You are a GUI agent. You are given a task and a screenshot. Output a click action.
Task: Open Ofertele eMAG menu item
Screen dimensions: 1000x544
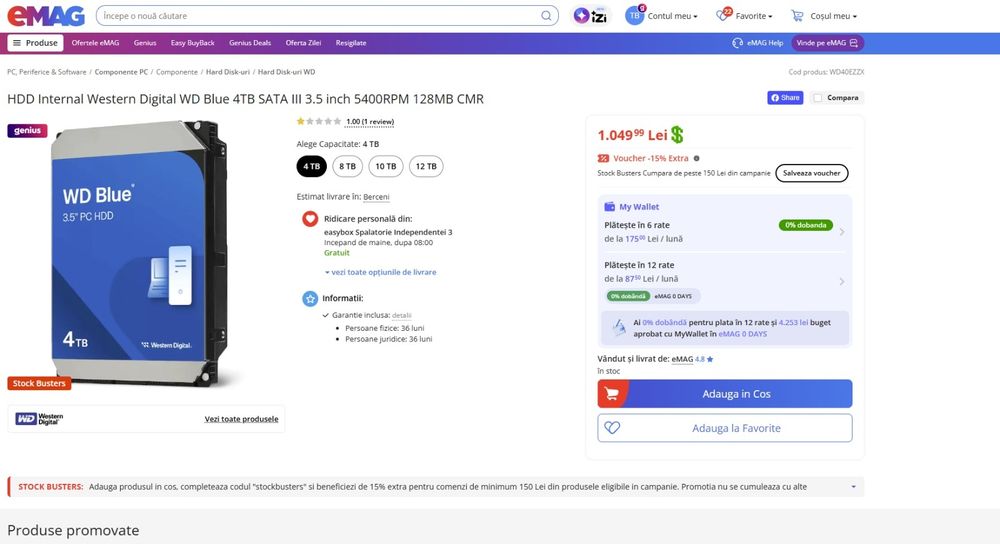95,43
